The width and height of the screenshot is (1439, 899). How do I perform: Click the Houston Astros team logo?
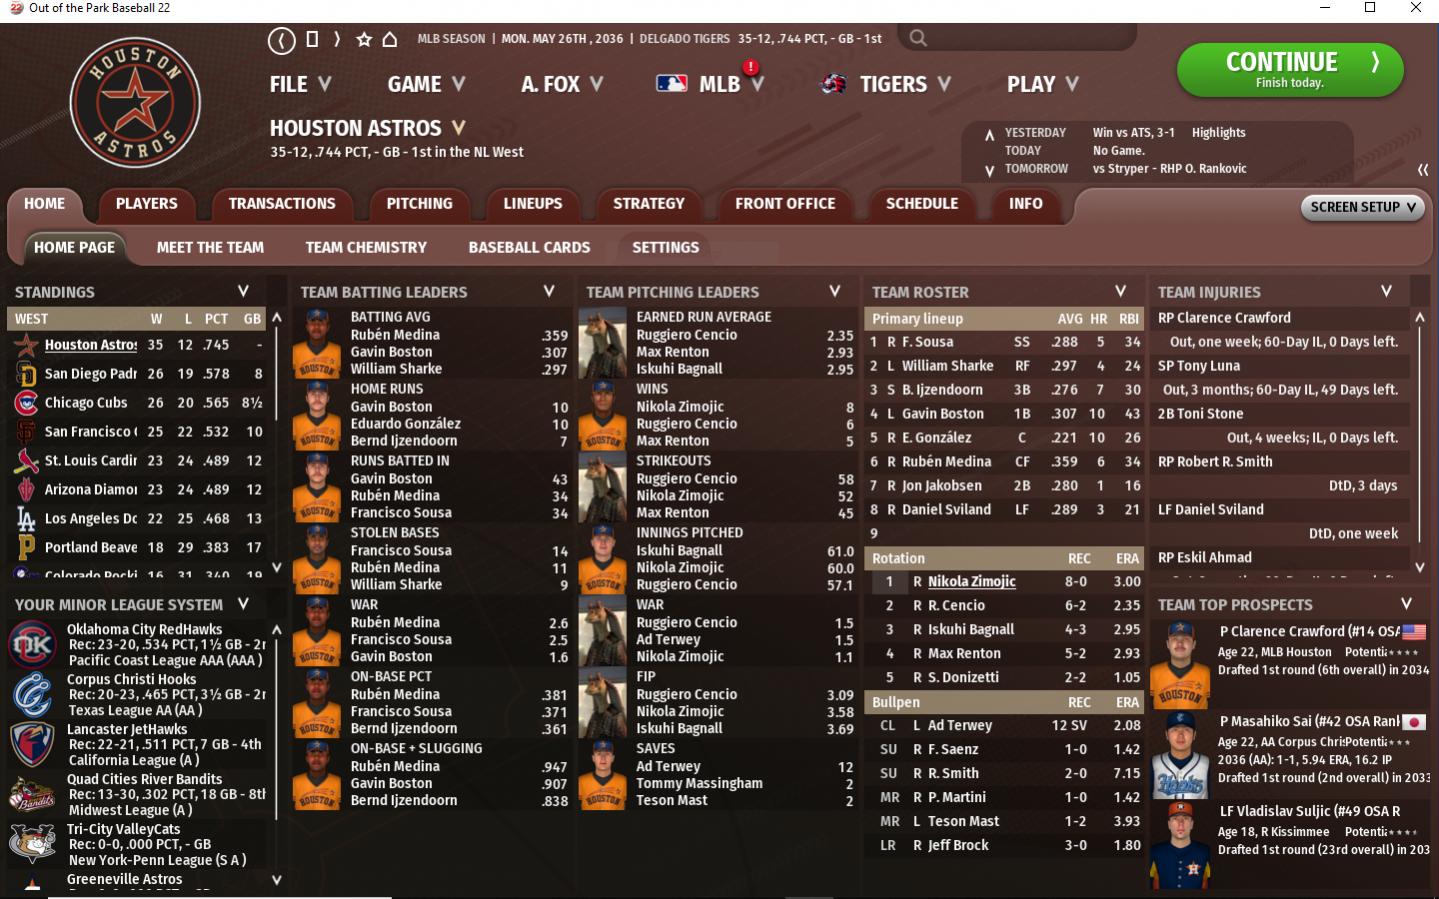[x=135, y=103]
